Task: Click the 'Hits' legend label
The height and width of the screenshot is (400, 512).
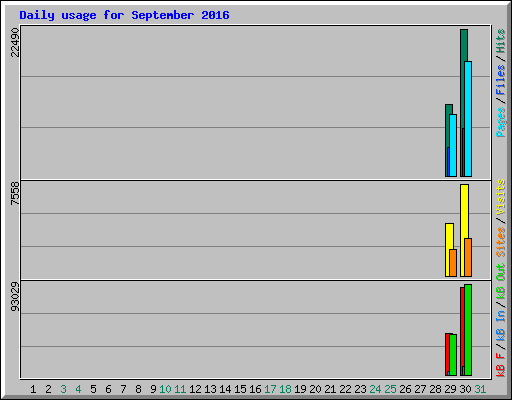Action: [501, 41]
